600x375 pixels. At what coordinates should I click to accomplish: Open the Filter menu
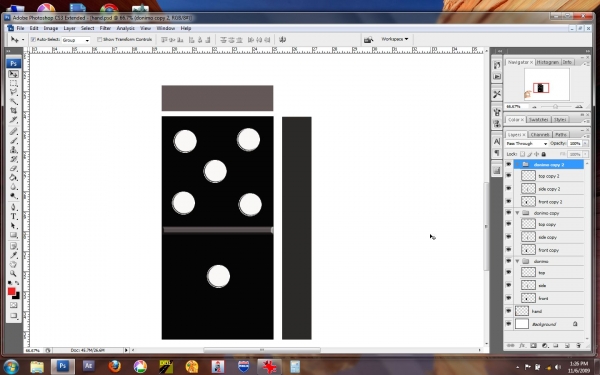click(x=105, y=28)
